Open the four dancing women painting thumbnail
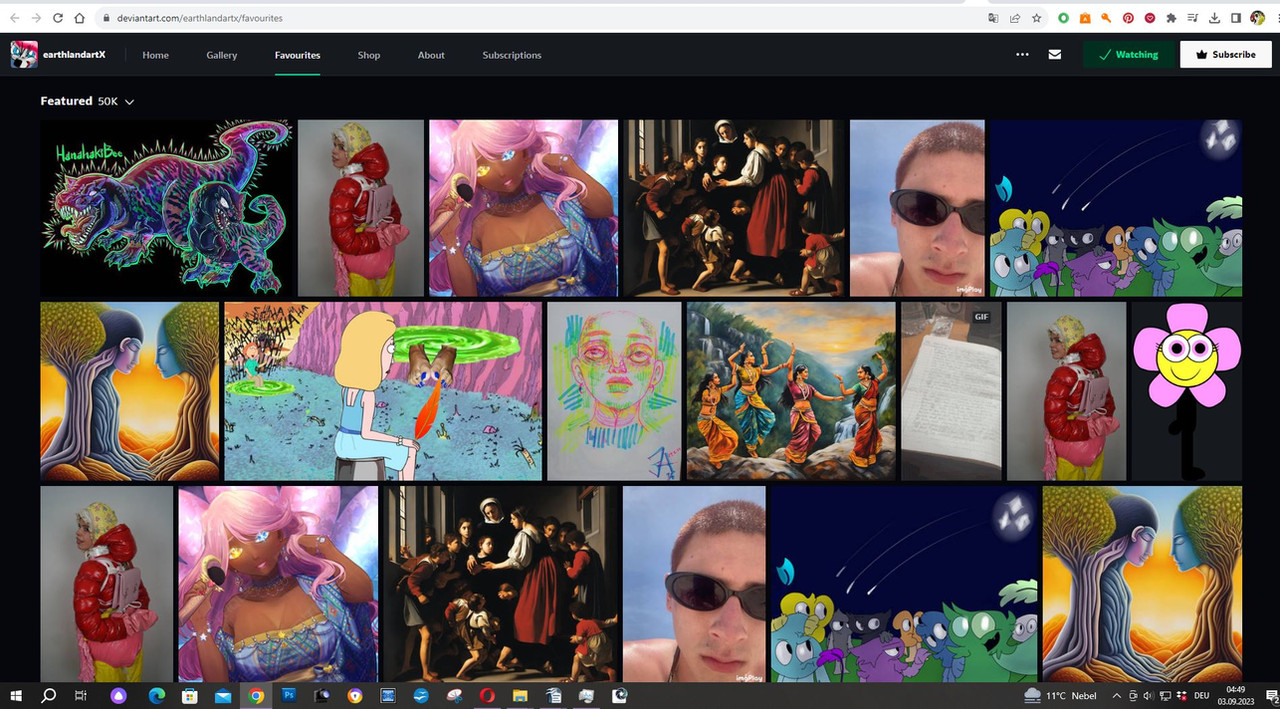 (x=791, y=391)
